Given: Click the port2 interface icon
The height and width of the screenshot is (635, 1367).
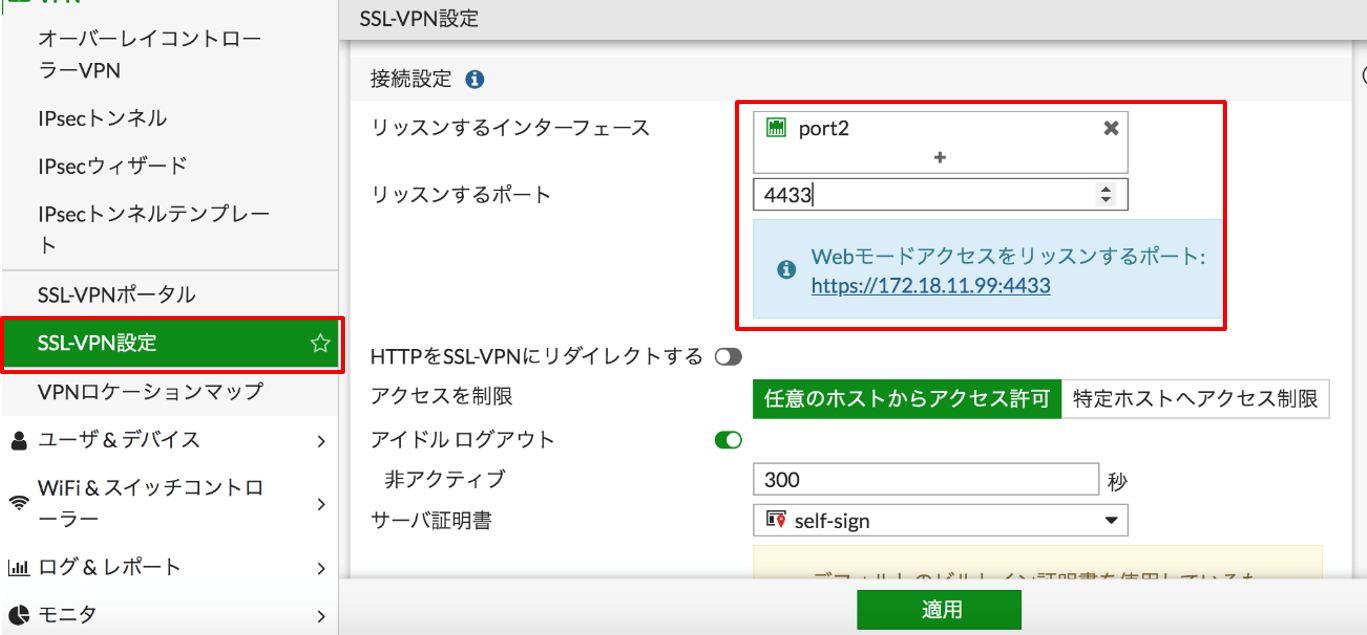Looking at the screenshot, I should coord(776,128).
